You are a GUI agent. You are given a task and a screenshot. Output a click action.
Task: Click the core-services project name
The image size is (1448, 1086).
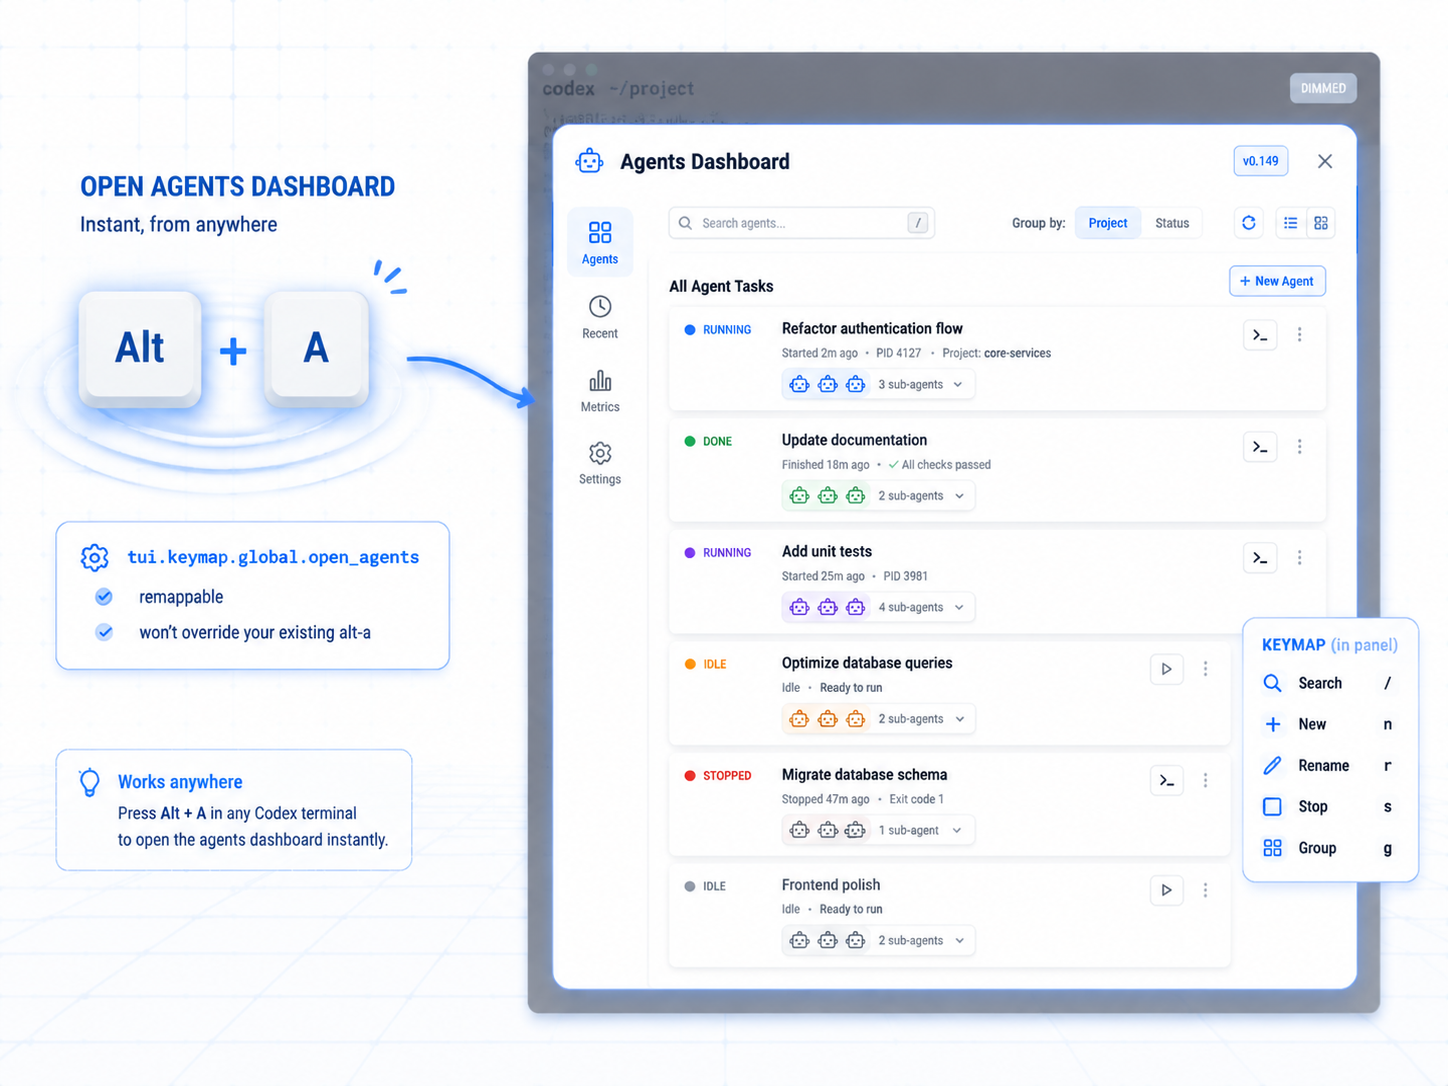(x=1017, y=353)
